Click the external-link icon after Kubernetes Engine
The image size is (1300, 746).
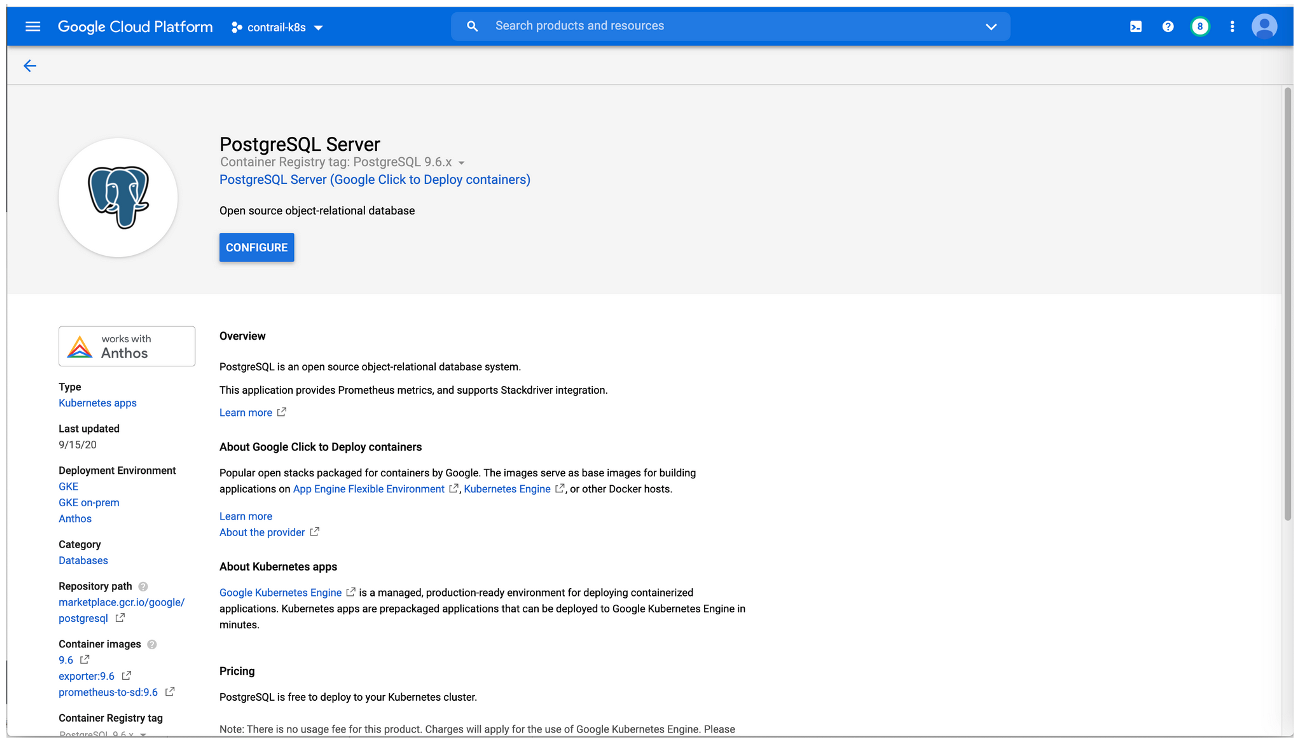point(560,489)
